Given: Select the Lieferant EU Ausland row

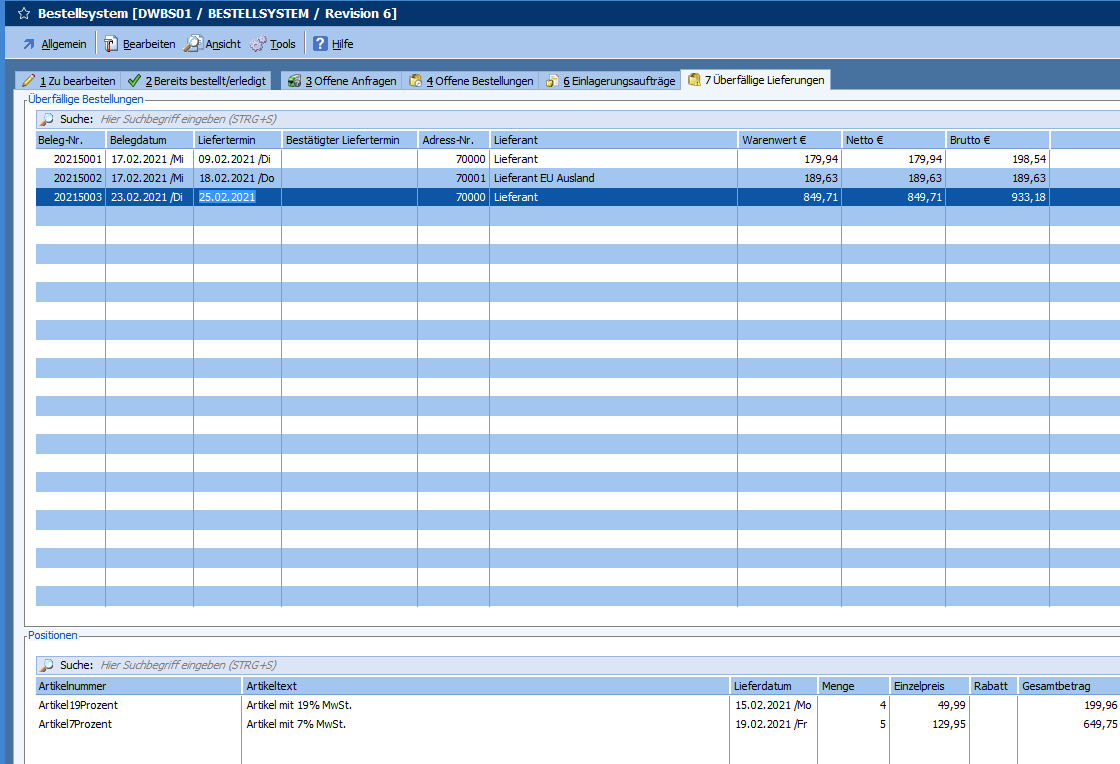Looking at the screenshot, I should coord(544,178).
